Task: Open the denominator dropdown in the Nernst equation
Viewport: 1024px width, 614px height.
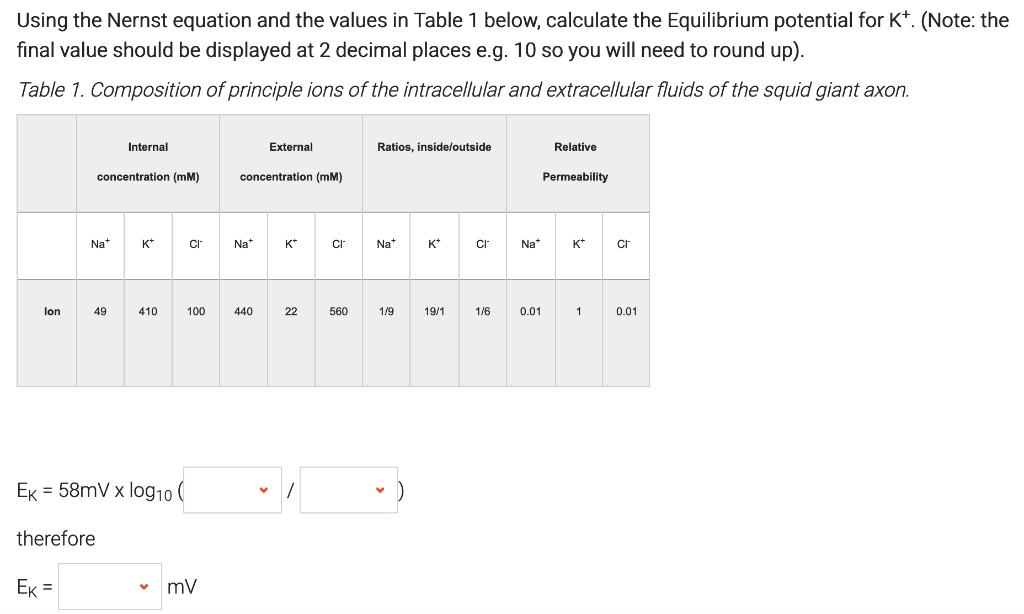Action: tap(348, 488)
